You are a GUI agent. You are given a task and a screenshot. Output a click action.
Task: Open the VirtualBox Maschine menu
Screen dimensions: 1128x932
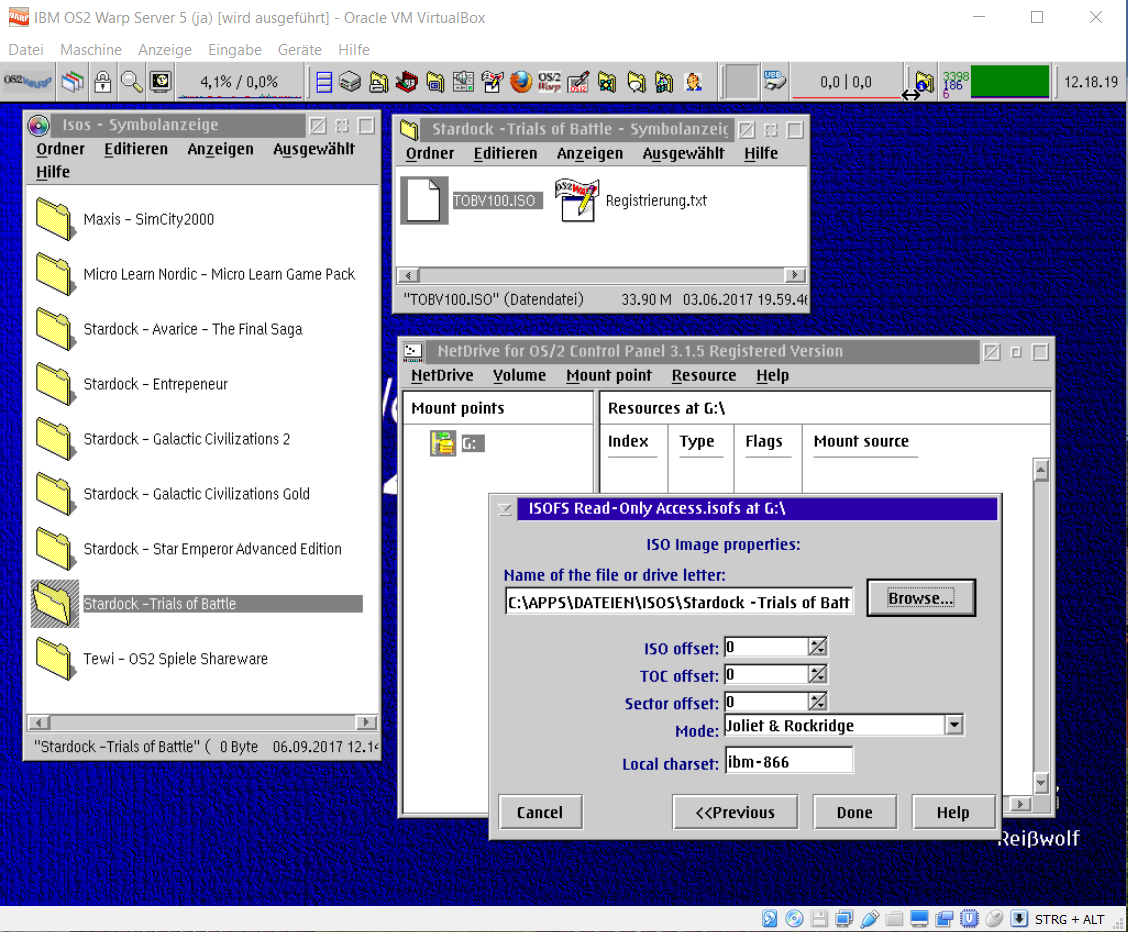pyautogui.click(x=91, y=50)
